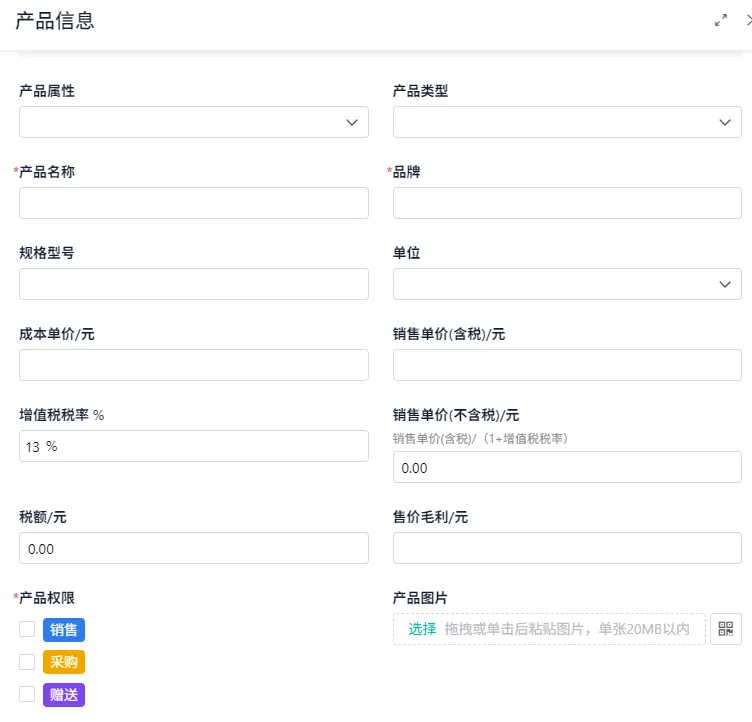
Task: Focus the 规格型号 input field
Action: click(194, 284)
